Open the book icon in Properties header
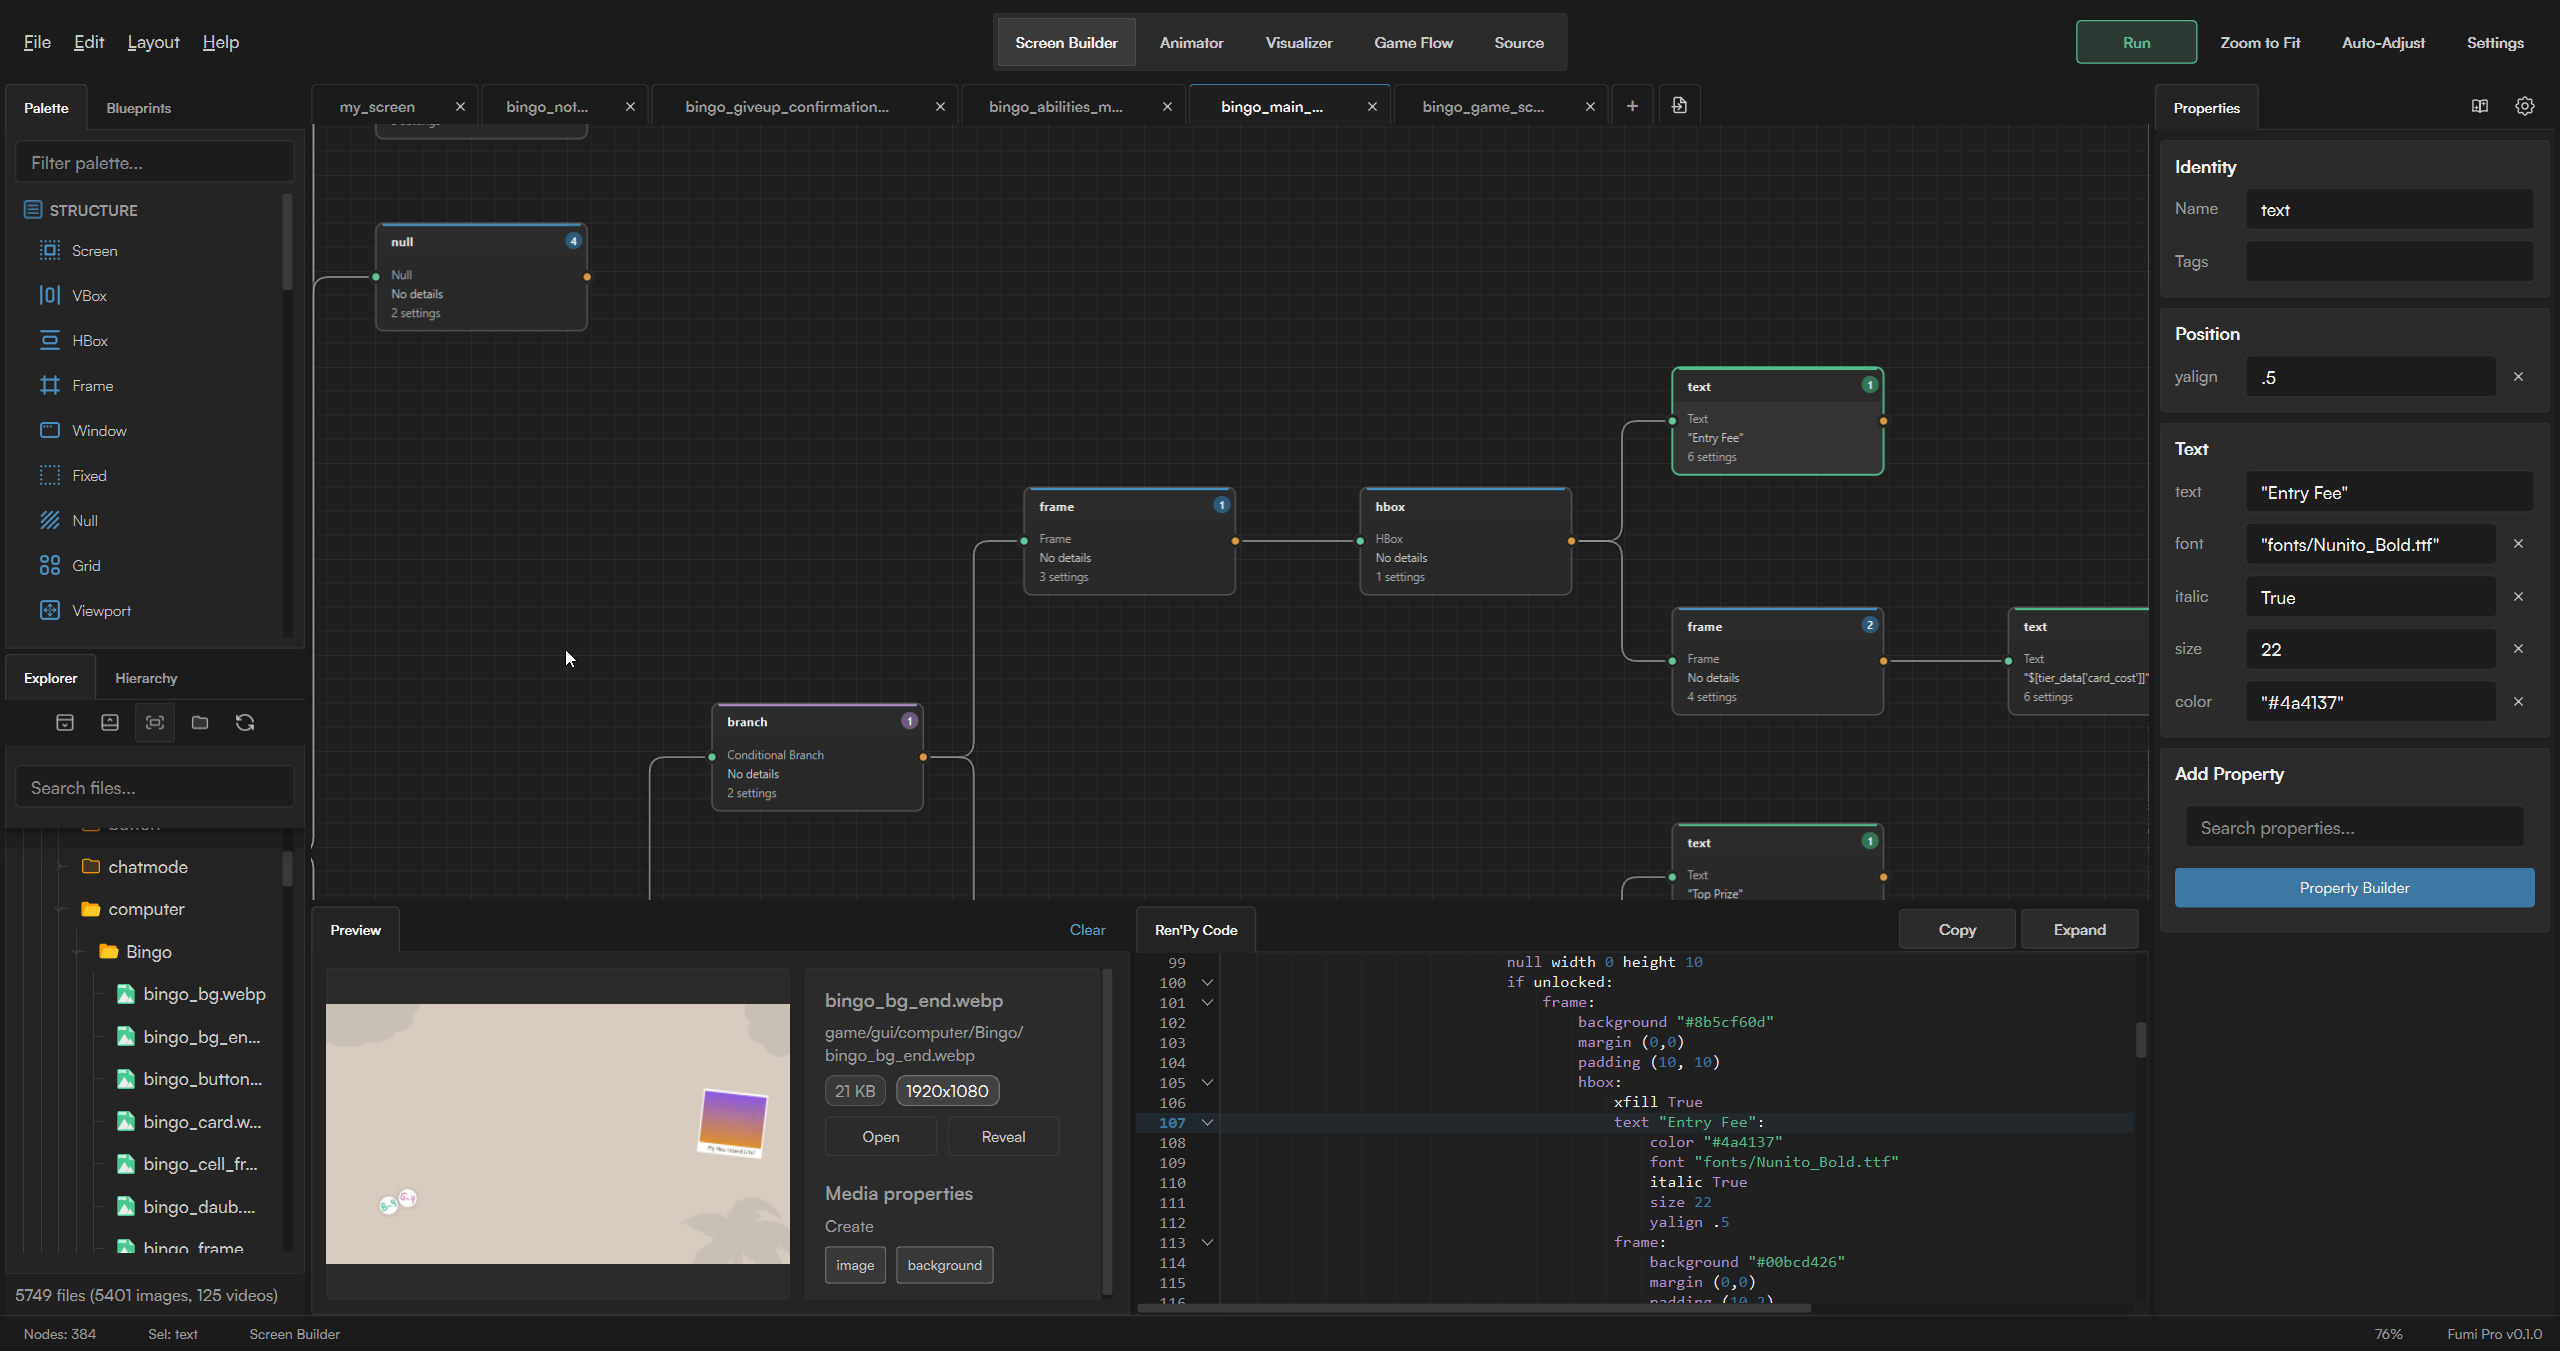Image resolution: width=2560 pixels, height=1351 pixels. (x=2480, y=106)
